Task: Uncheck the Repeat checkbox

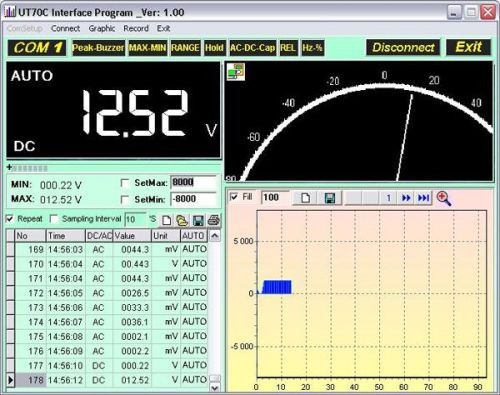Action: pos(10,219)
